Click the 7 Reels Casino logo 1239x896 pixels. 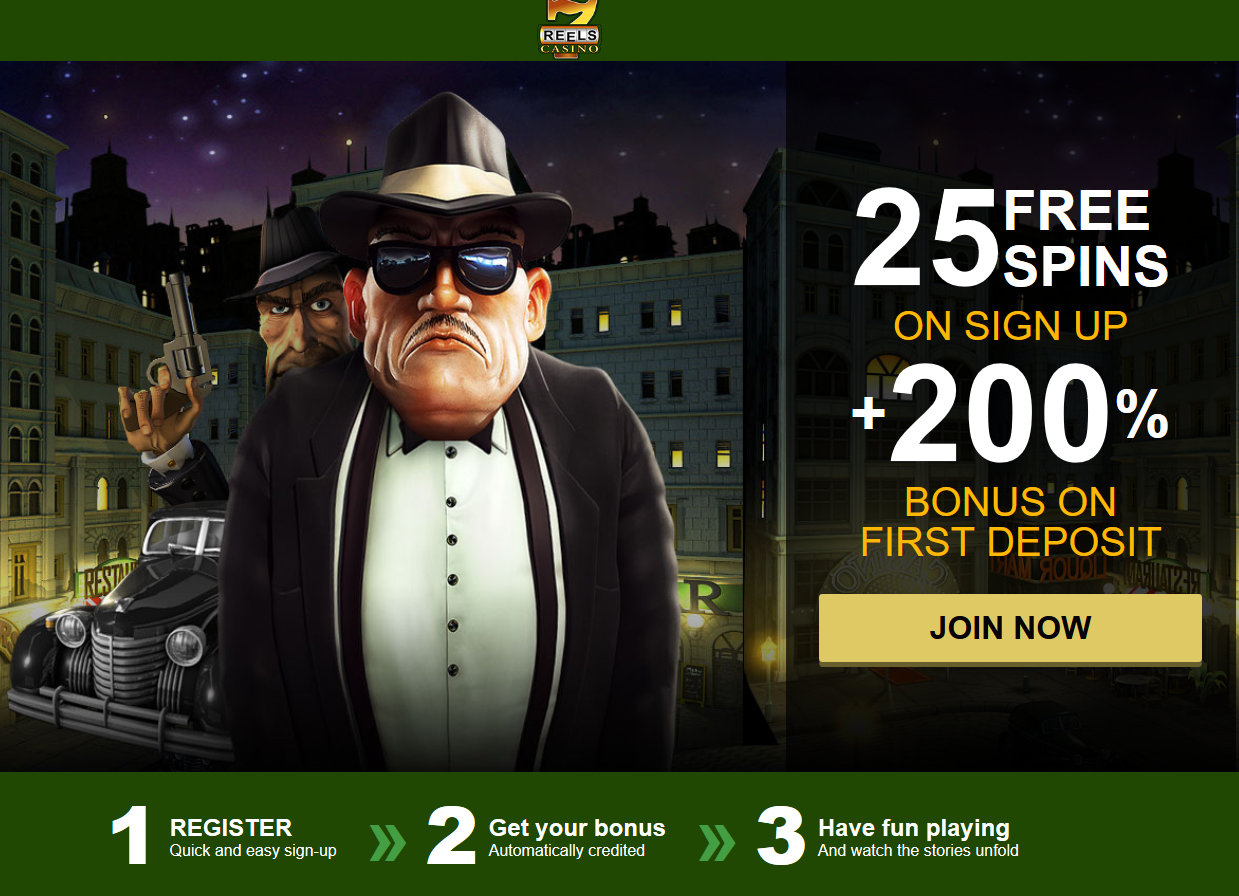pos(569,27)
